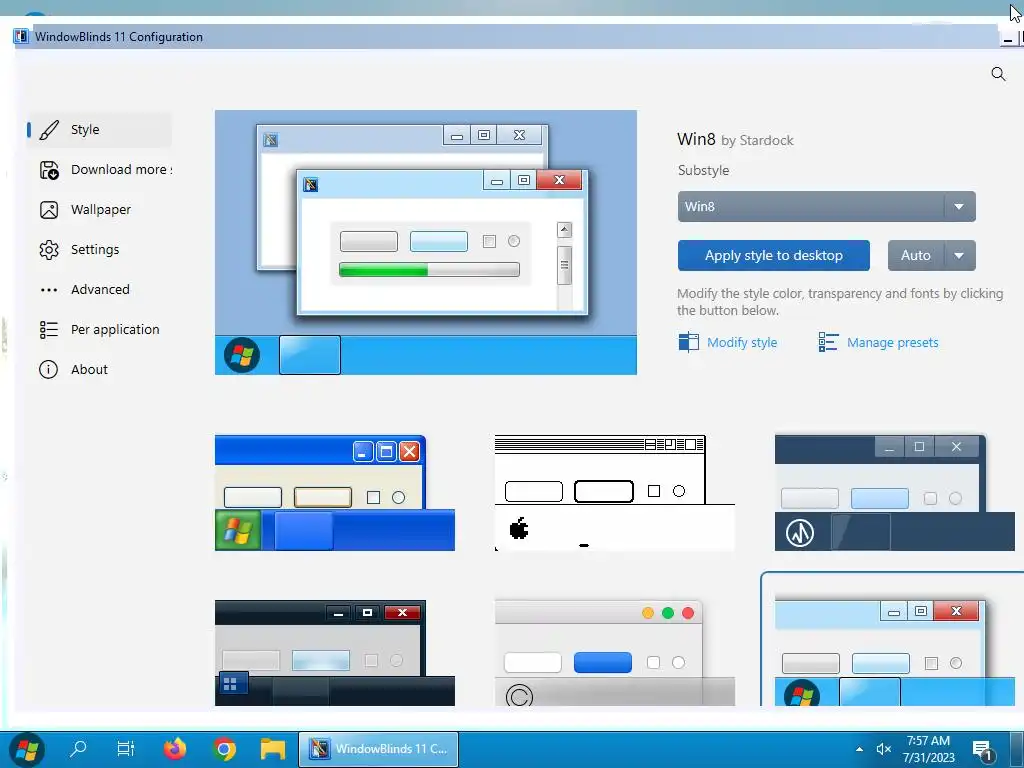Select the classic Mac black-and-white style thumbnail

(615, 493)
